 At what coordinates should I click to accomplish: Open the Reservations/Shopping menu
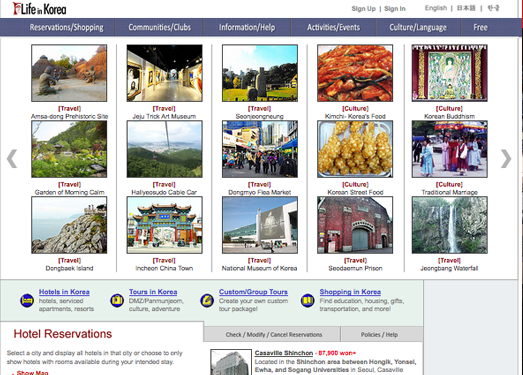pos(66,27)
